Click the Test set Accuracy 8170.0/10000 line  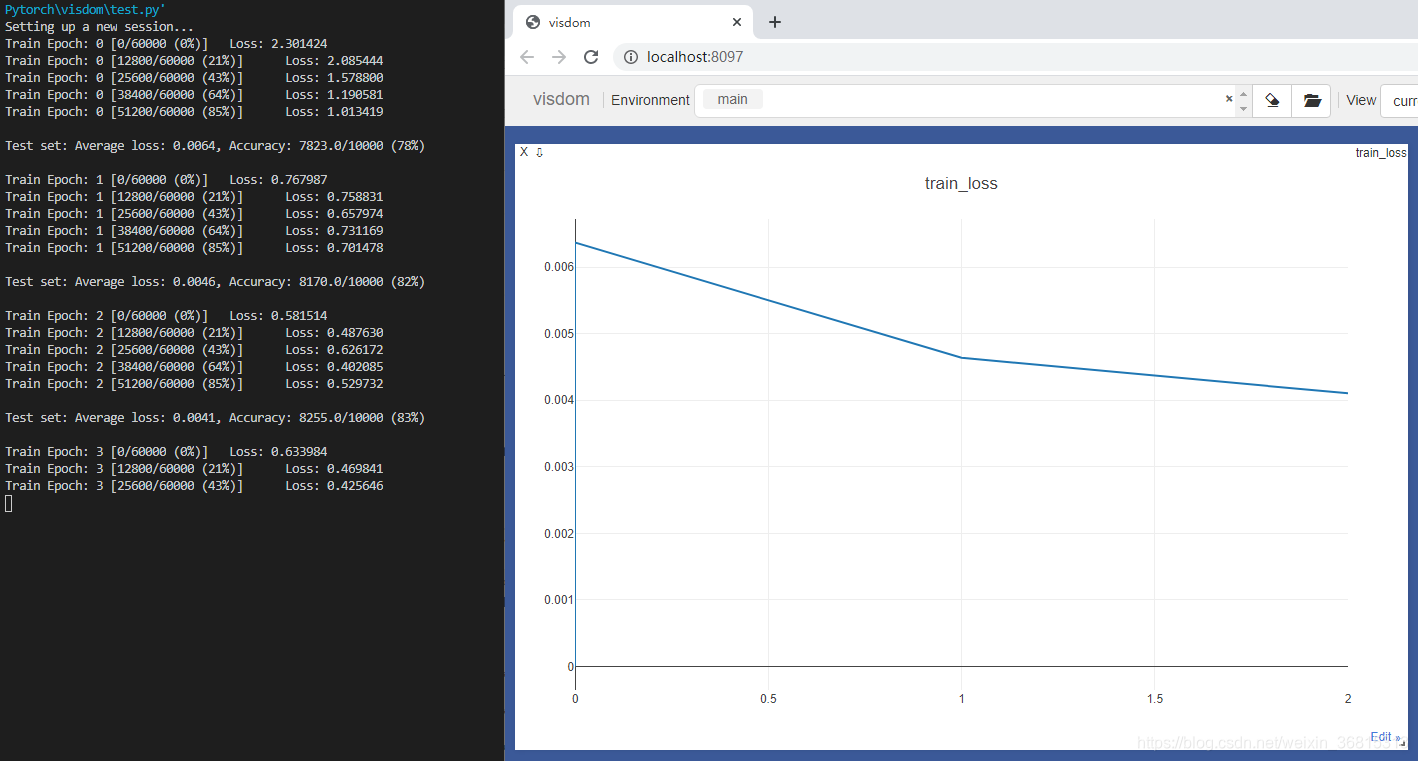coord(215,281)
